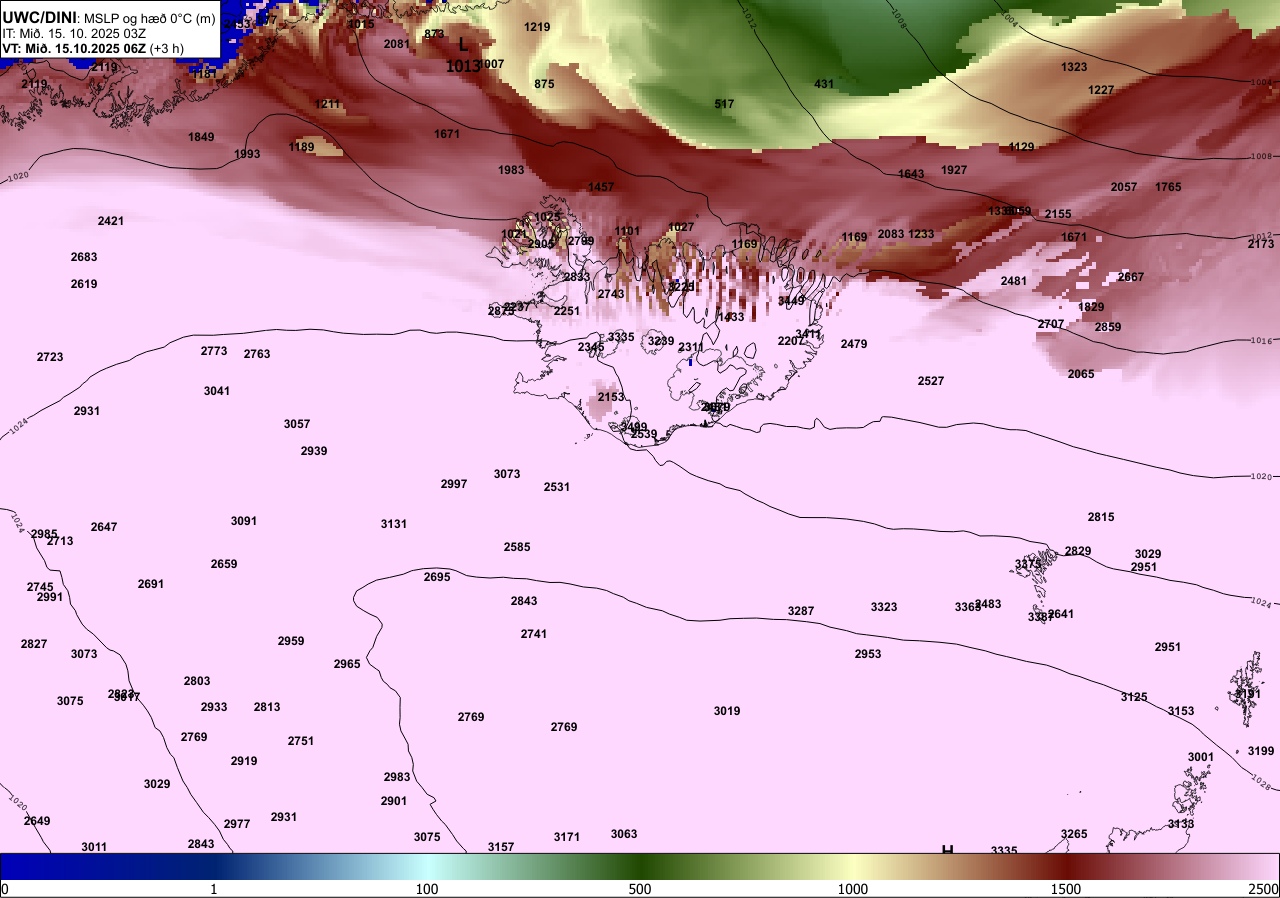Click the freezing level value 1189
1280x898 pixels.
(x=301, y=147)
